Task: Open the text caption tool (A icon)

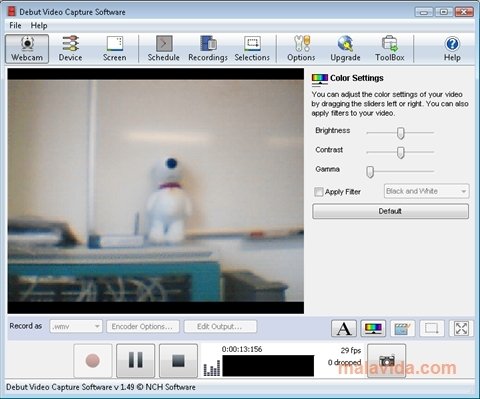Action: click(344, 328)
